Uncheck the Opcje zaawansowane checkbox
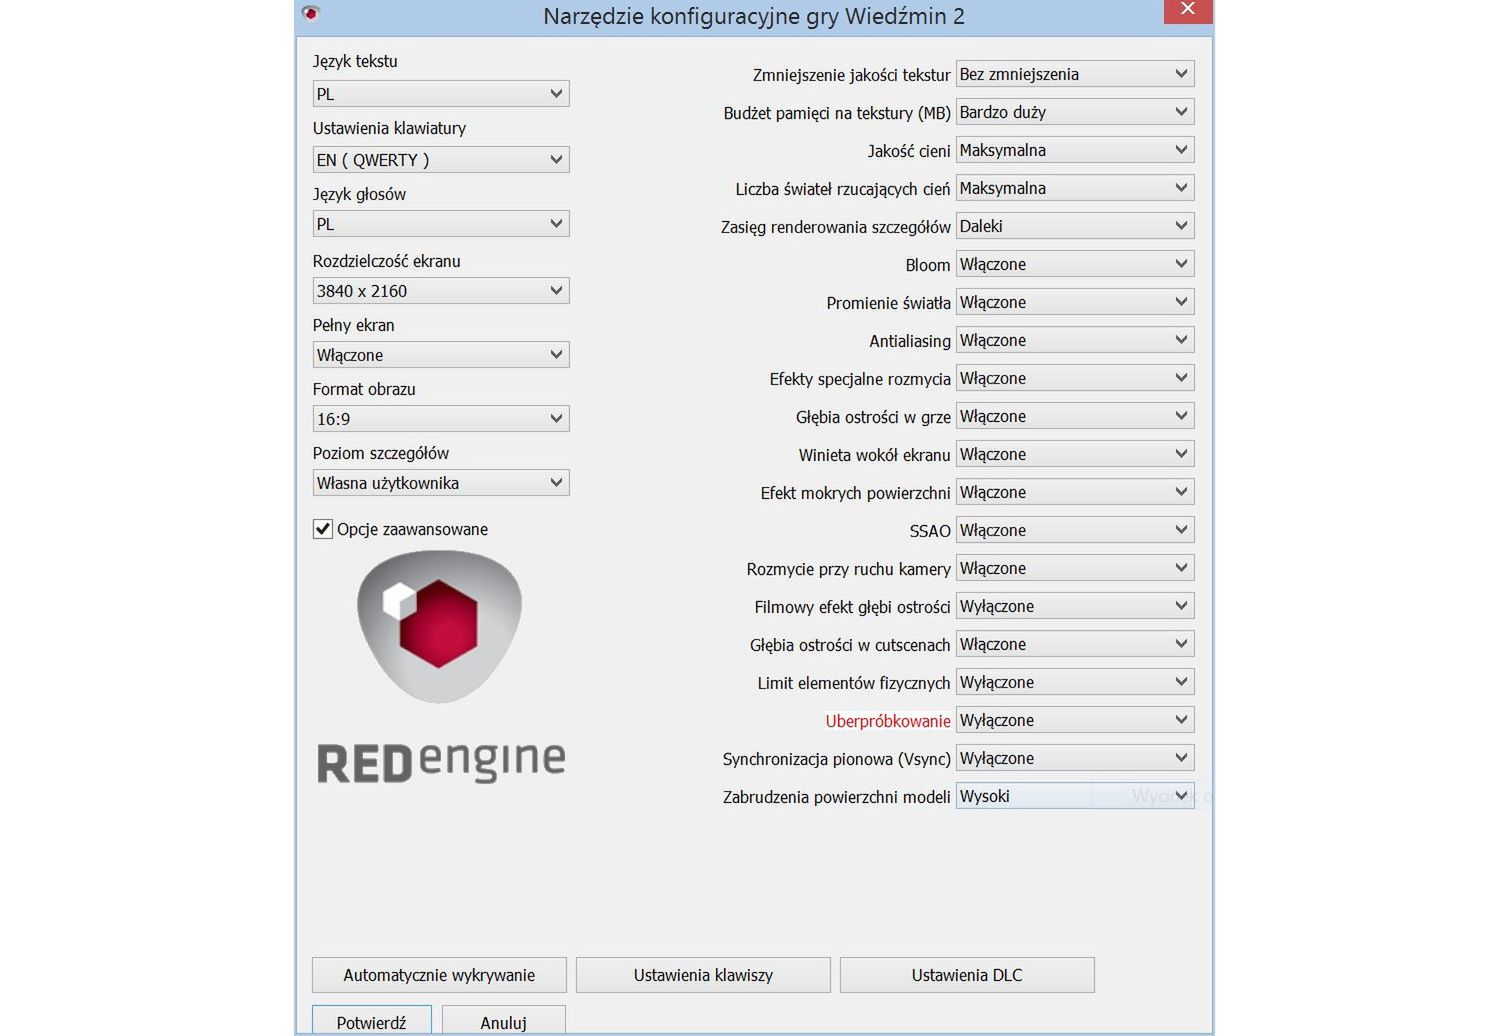The width and height of the screenshot is (1510, 1036). pos(323,529)
